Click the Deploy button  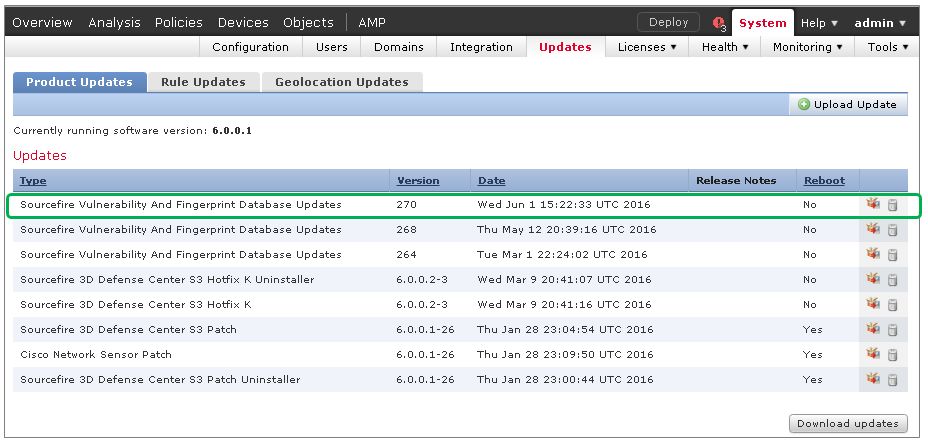668,22
